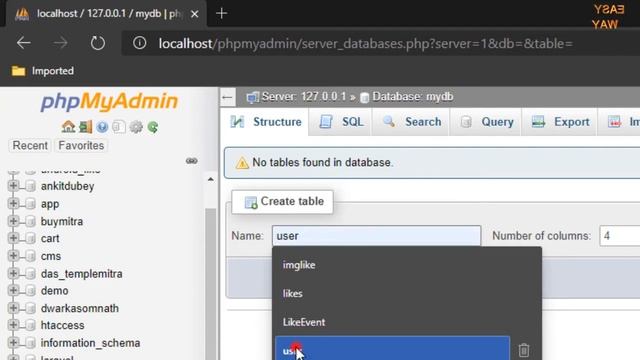The height and width of the screenshot is (360, 640).
Task: Open navigation panel settings gear icon
Action: click(x=136, y=127)
